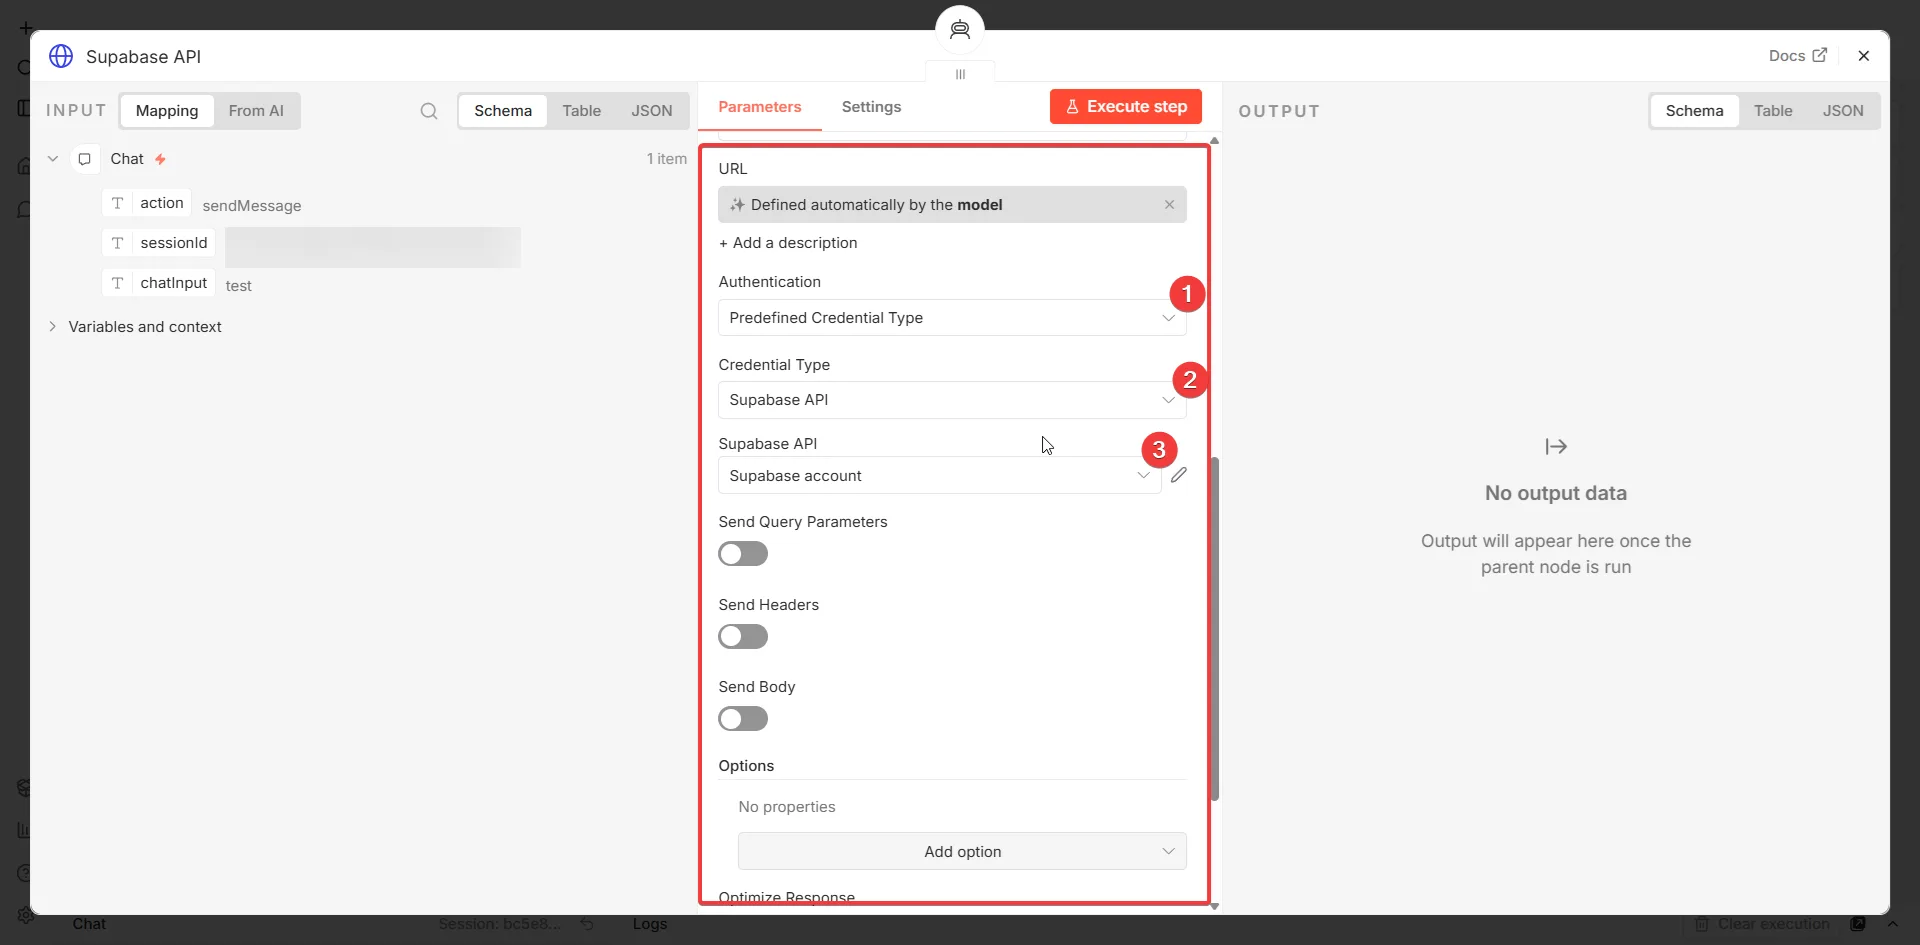Click Add a description link
Viewport: 1920px width, 945px height.
tap(788, 243)
